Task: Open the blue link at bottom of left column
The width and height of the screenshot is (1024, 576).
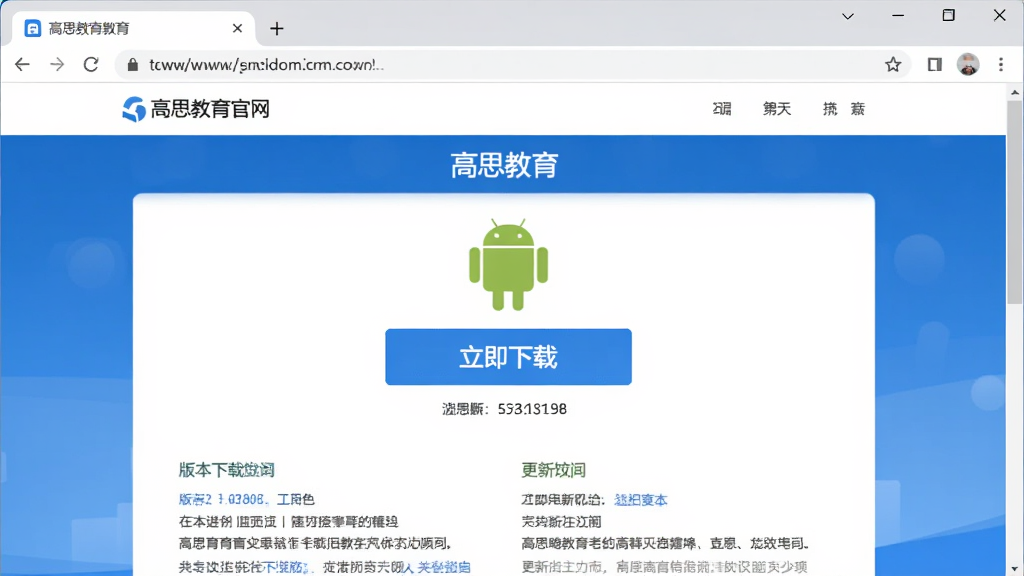Action: coord(436,567)
